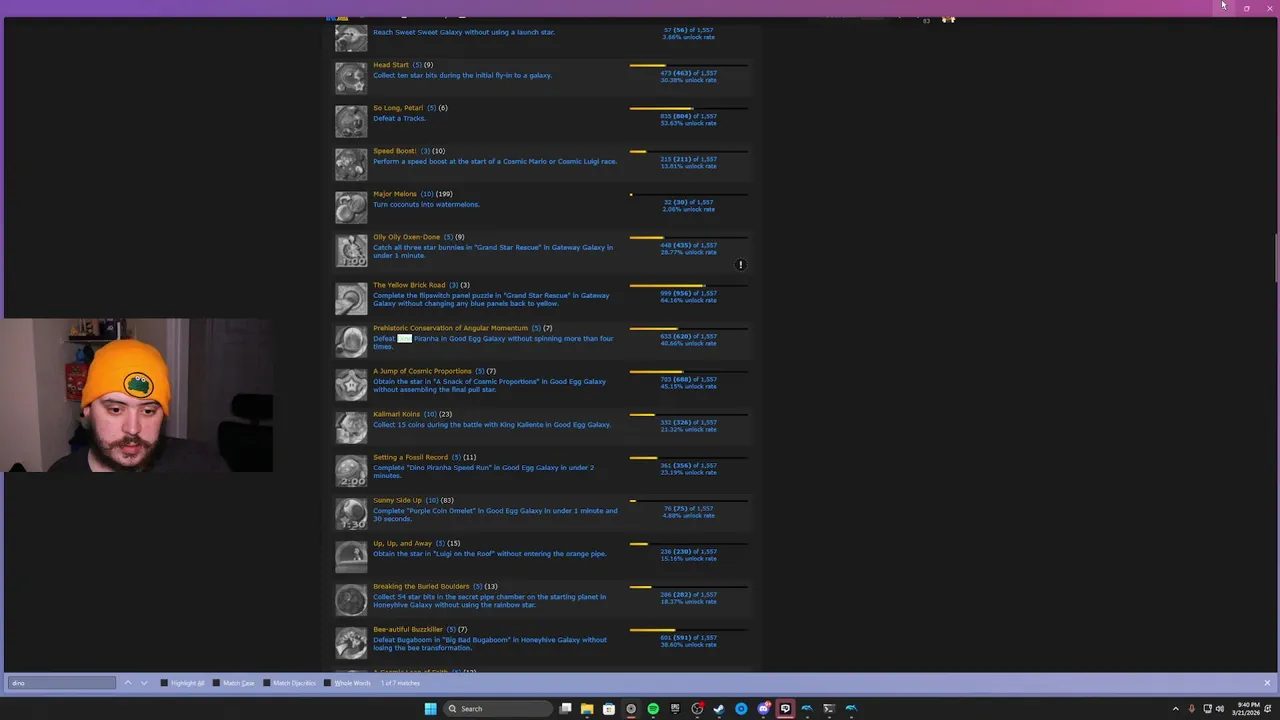The height and width of the screenshot is (720, 1280).
Task: Open Spotify from the taskbar
Action: (653, 708)
